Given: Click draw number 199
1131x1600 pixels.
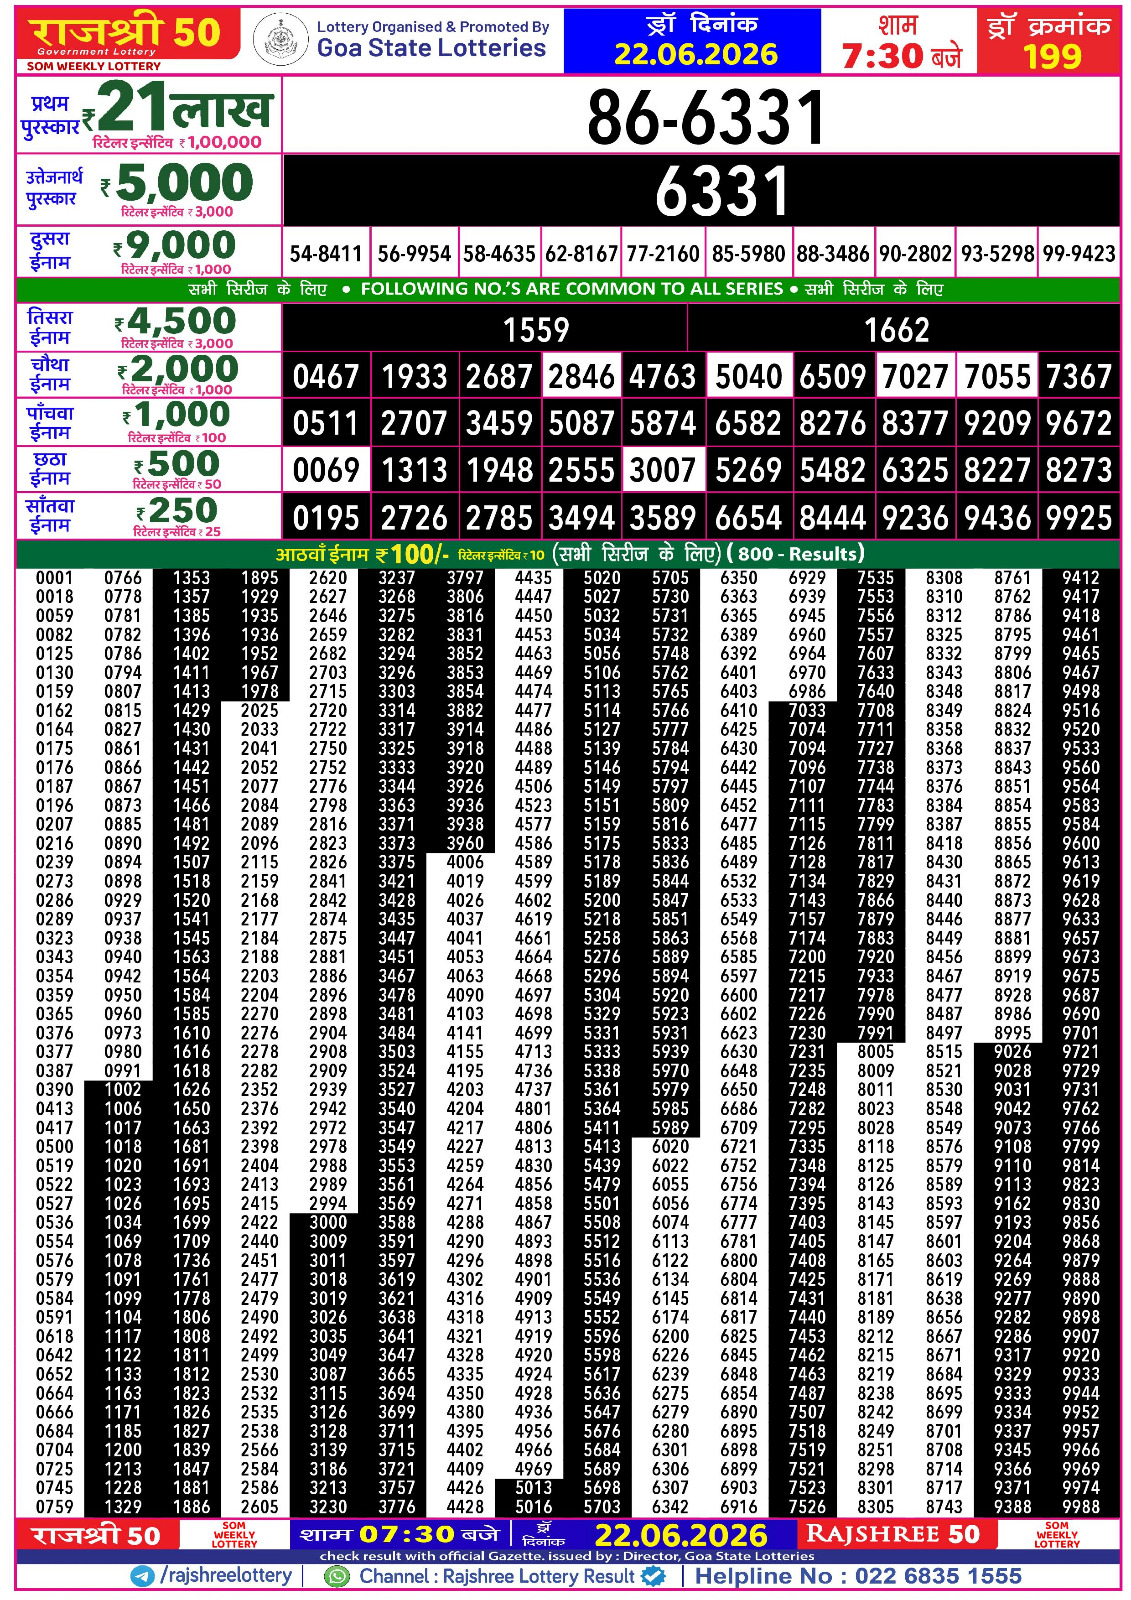Looking at the screenshot, I should click(1052, 57).
